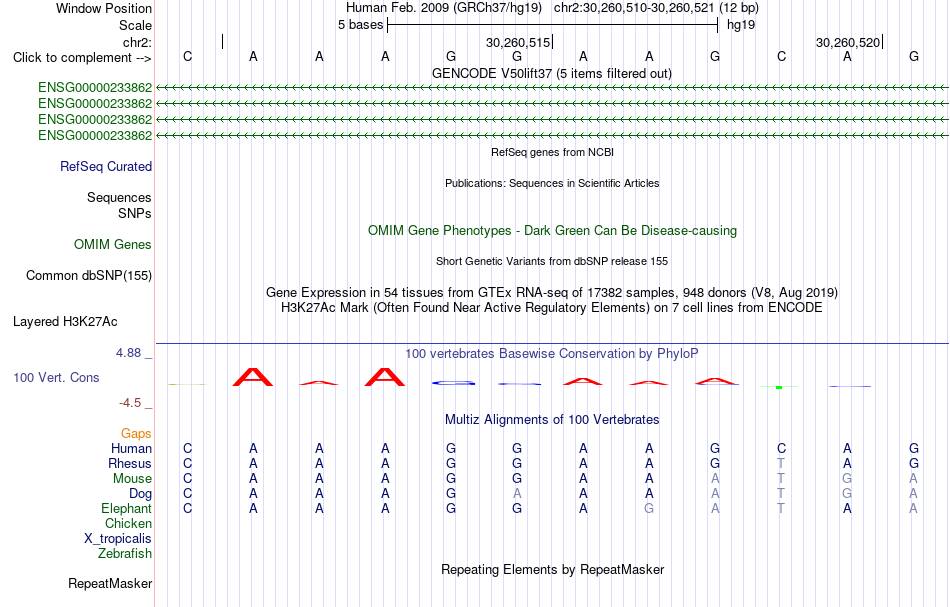The height and width of the screenshot is (607, 950).
Task: Open the 100 Vert. Cons track label
Action: pyautogui.click(x=56, y=377)
